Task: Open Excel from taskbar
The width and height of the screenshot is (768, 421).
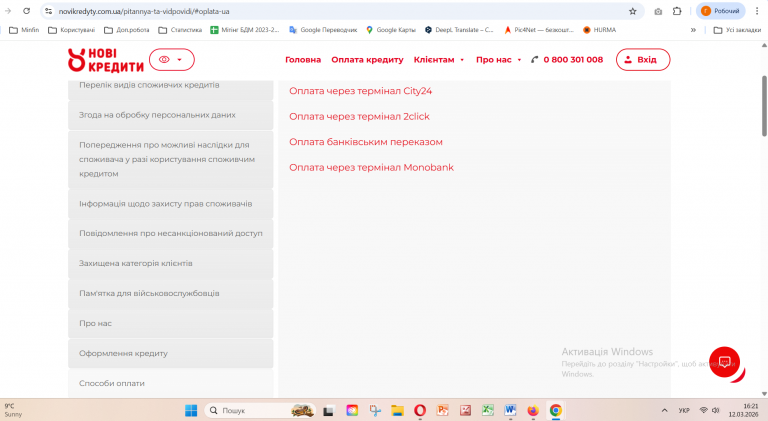Action: point(488,410)
